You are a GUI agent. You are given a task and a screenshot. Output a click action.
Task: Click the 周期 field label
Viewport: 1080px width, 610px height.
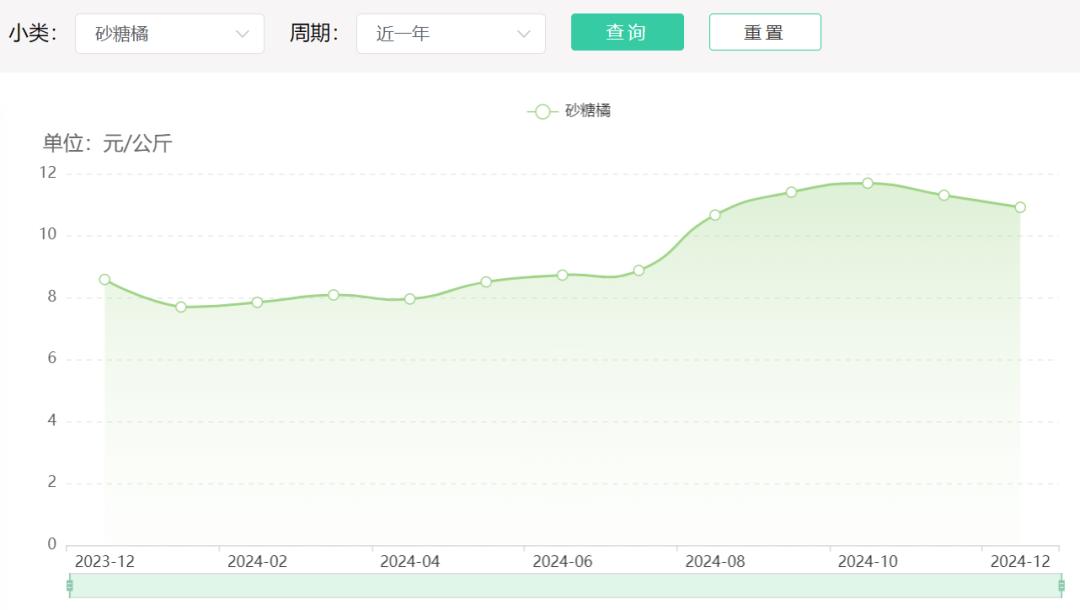tap(314, 33)
